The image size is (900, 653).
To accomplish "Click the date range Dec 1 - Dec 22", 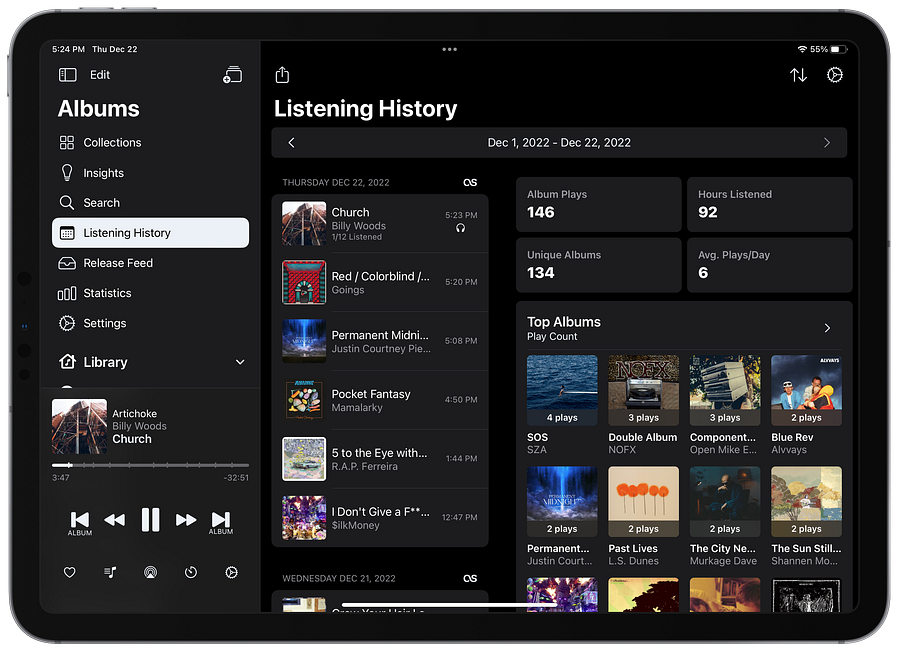I will pyautogui.click(x=559, y=142).
